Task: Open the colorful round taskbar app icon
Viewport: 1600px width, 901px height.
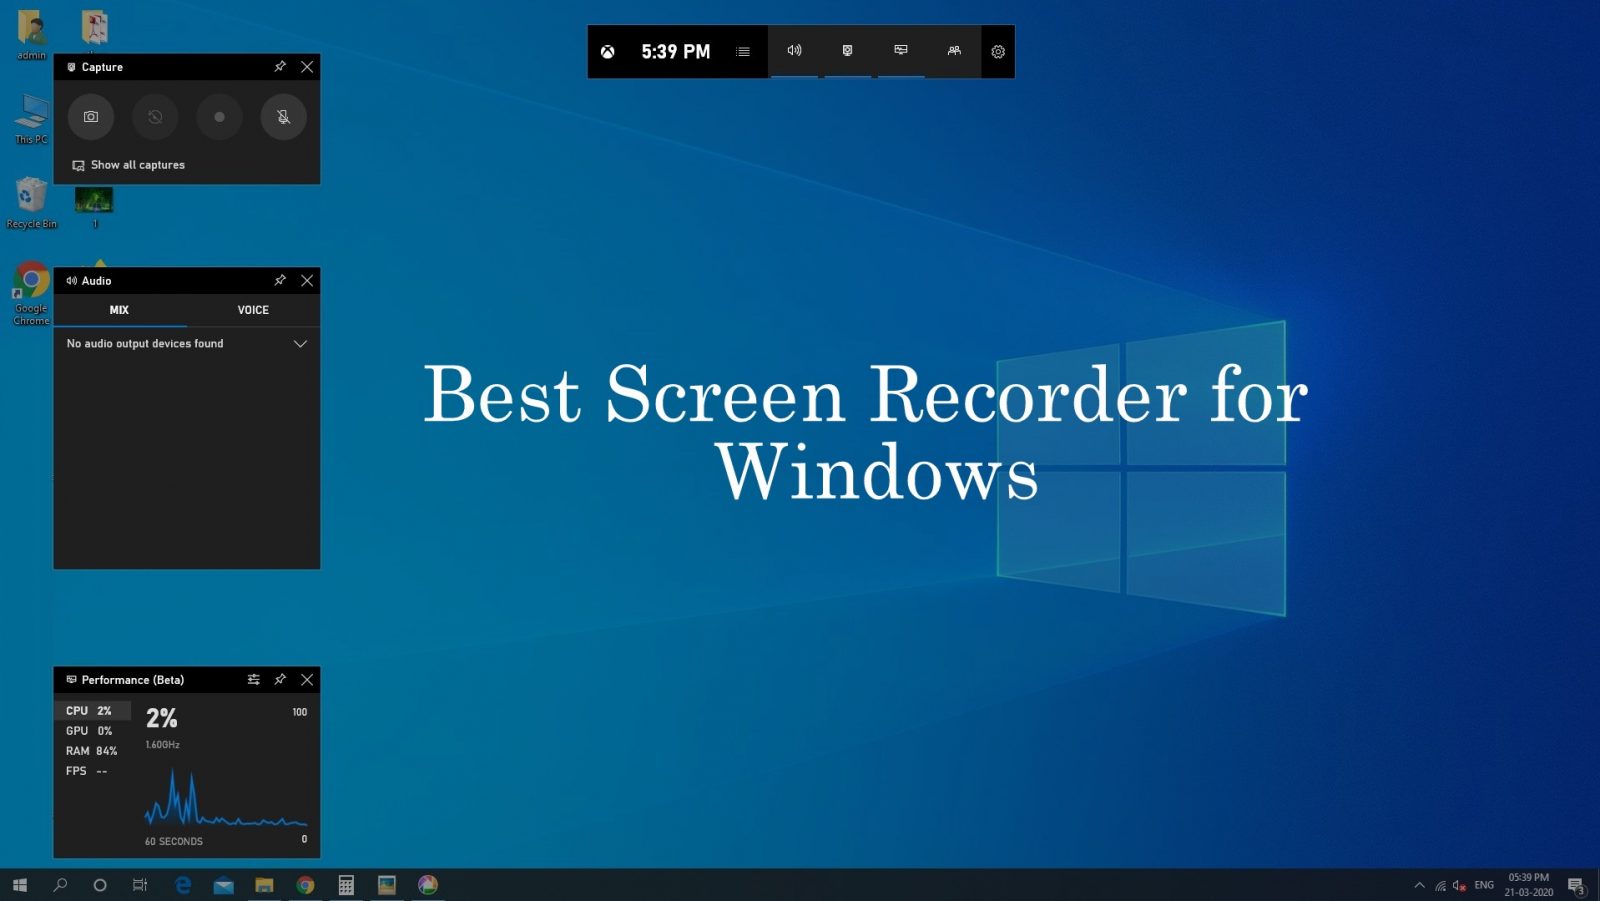Action: [x=428, y=885]
